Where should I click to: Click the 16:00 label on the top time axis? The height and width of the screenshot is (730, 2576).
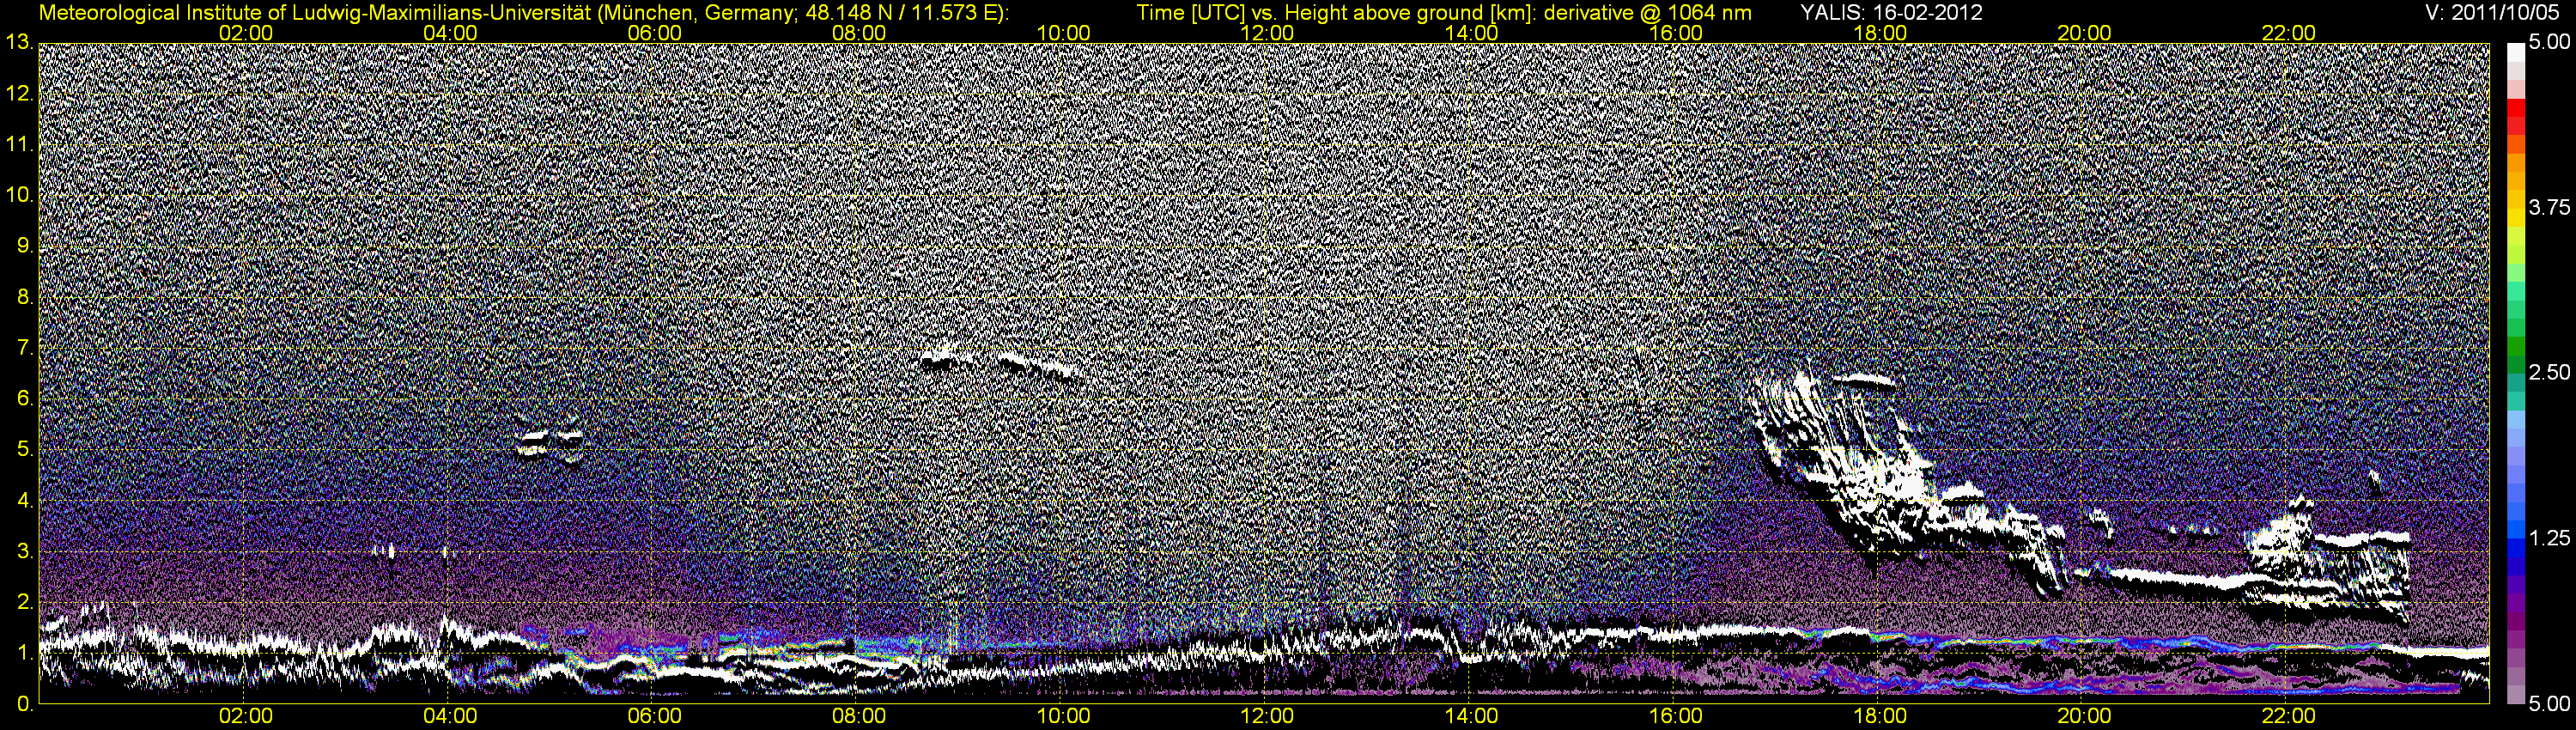(1676, 33)
